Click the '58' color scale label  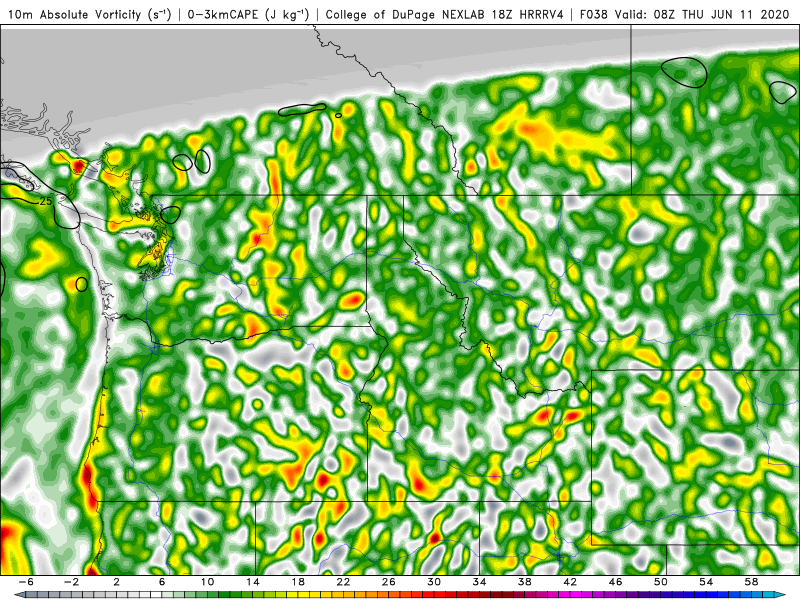click(751, 582)
